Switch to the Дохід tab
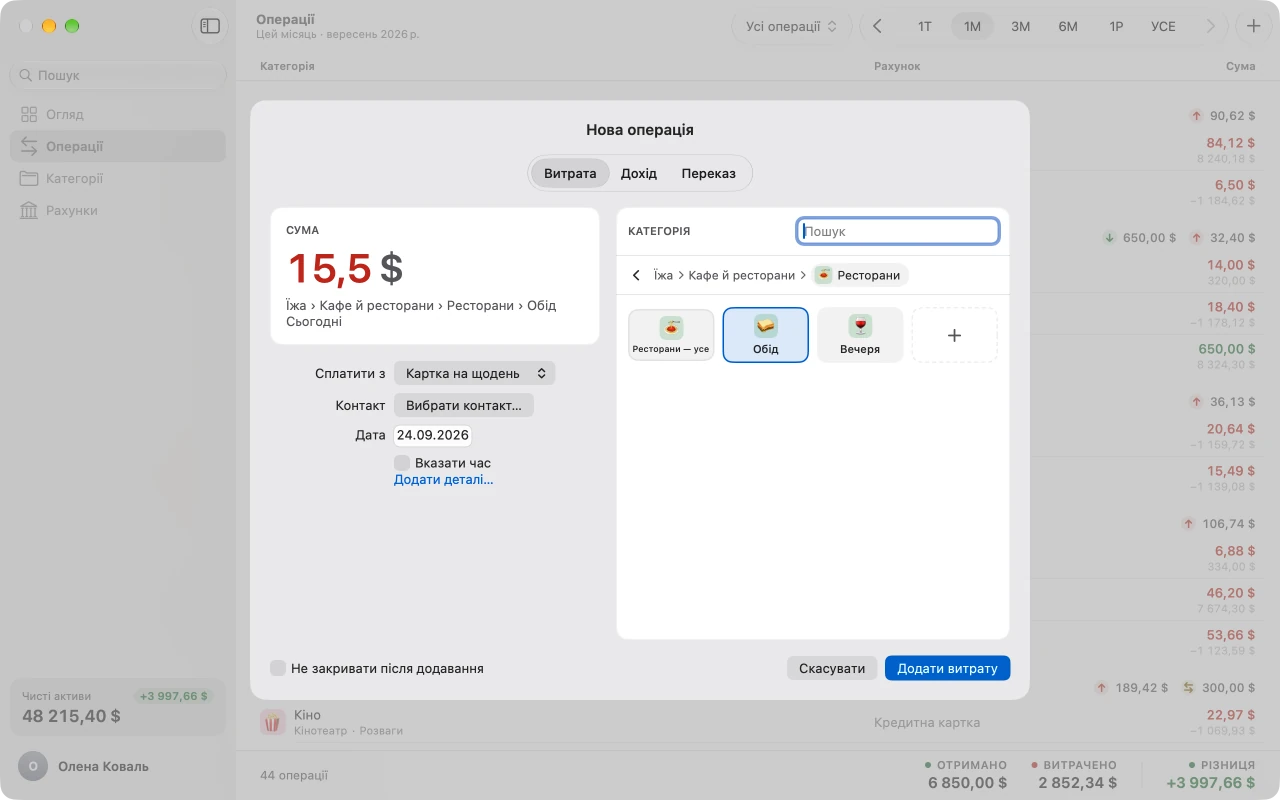The height and width of the screenshot is (800, 1280). (x=639, y=173)
